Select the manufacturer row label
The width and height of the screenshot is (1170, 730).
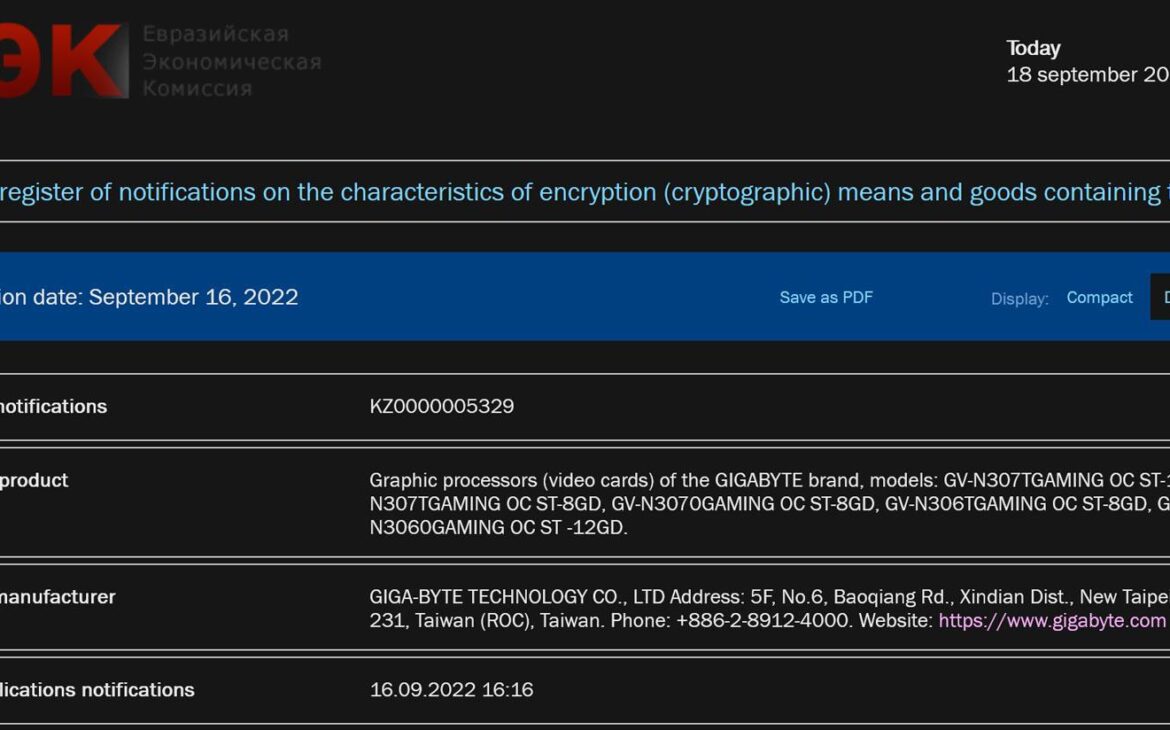click(58, 597)
